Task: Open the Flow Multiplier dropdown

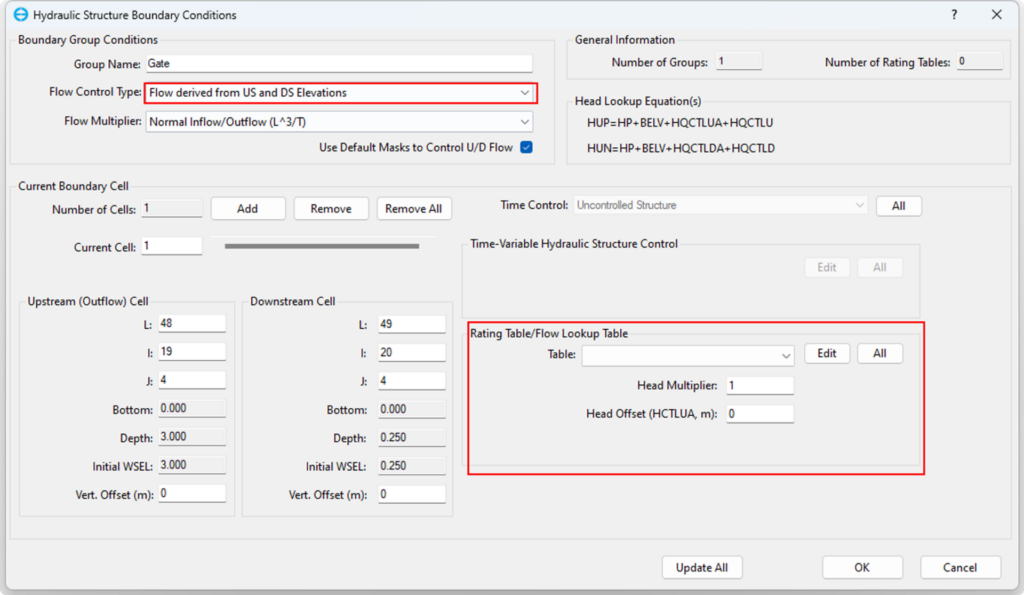Action: pos(339,121)
